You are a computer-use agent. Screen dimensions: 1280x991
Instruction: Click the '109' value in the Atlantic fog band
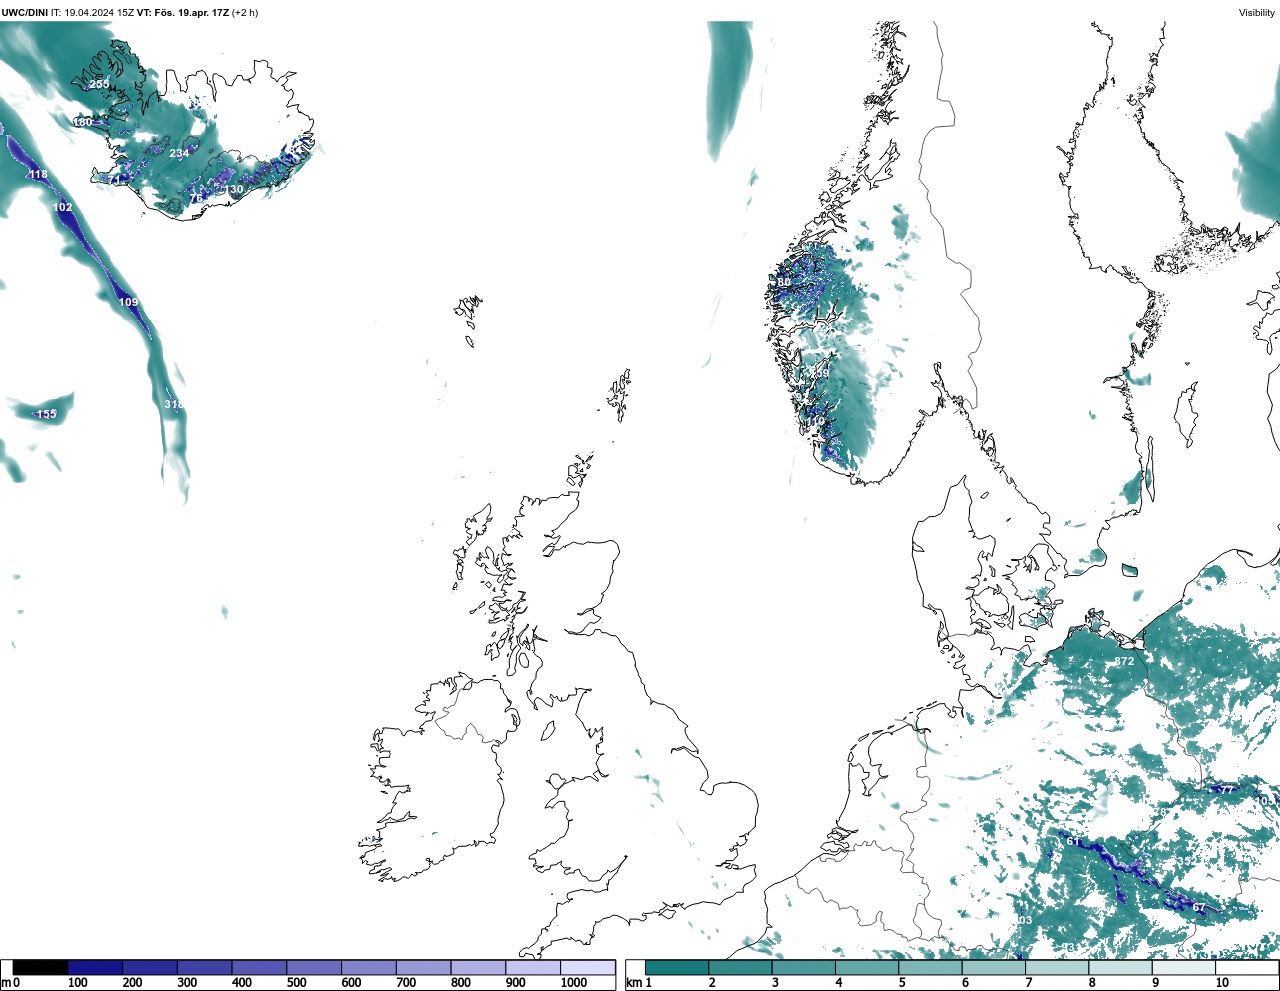129,302
